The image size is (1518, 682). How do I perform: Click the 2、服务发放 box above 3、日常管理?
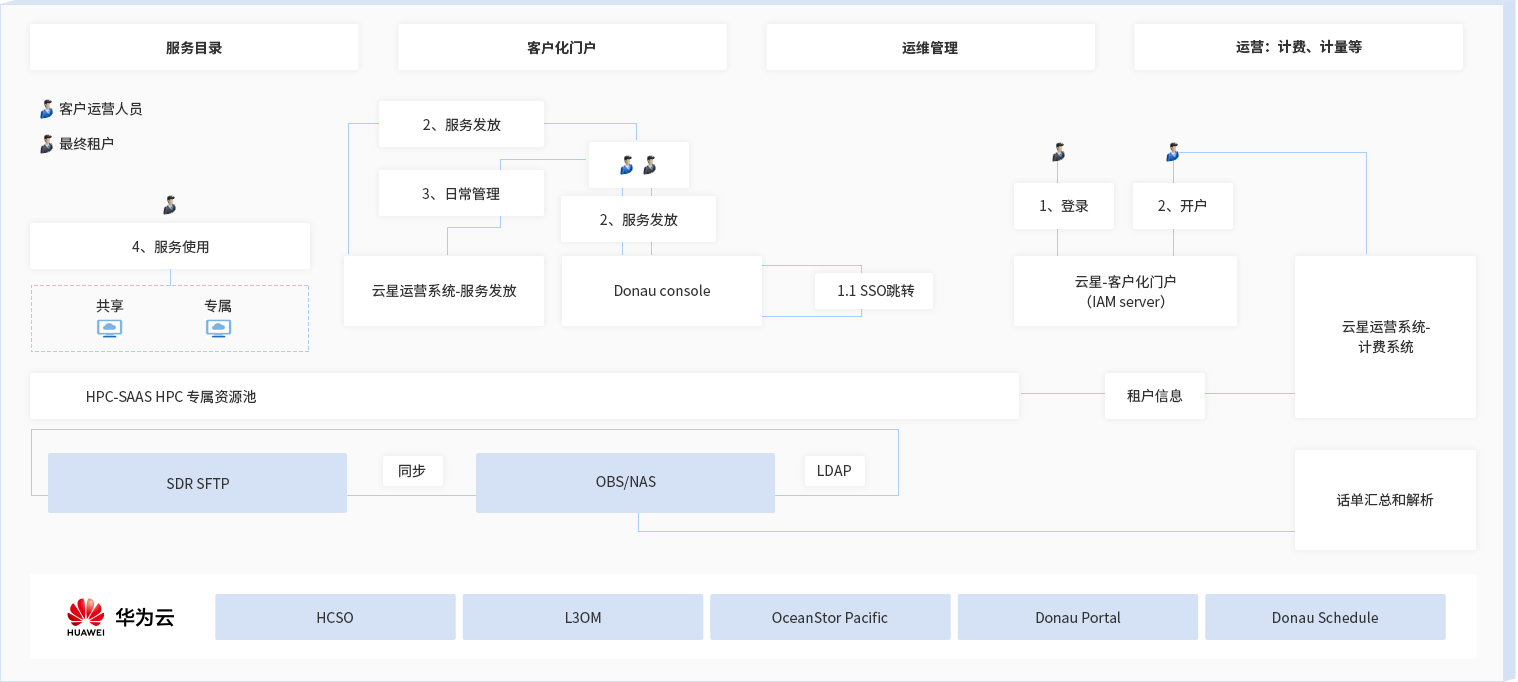(461, 124)
